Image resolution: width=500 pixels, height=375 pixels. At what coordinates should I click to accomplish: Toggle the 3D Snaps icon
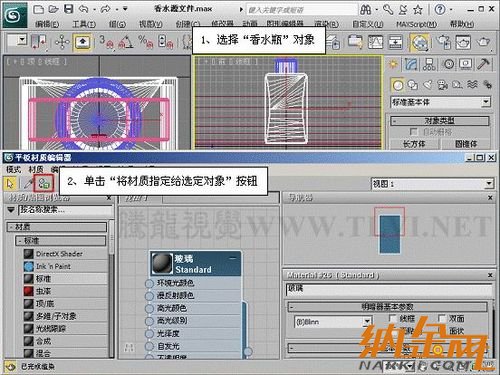point(106,42)
